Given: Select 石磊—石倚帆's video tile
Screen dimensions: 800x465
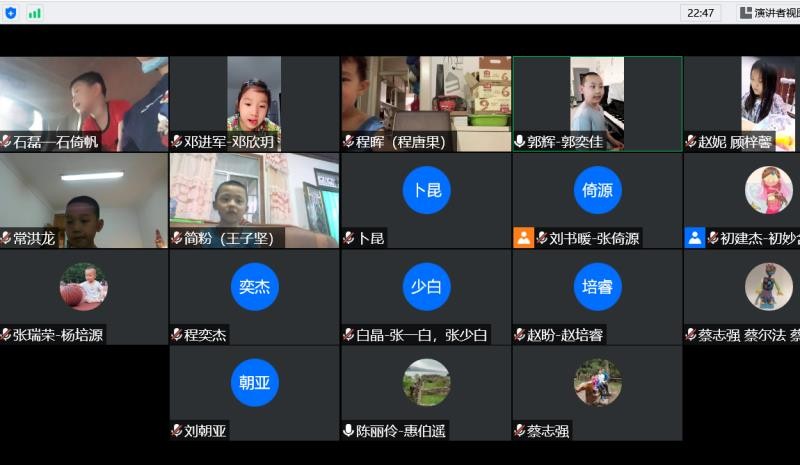Looking at the screenshot, I should 84,100.
